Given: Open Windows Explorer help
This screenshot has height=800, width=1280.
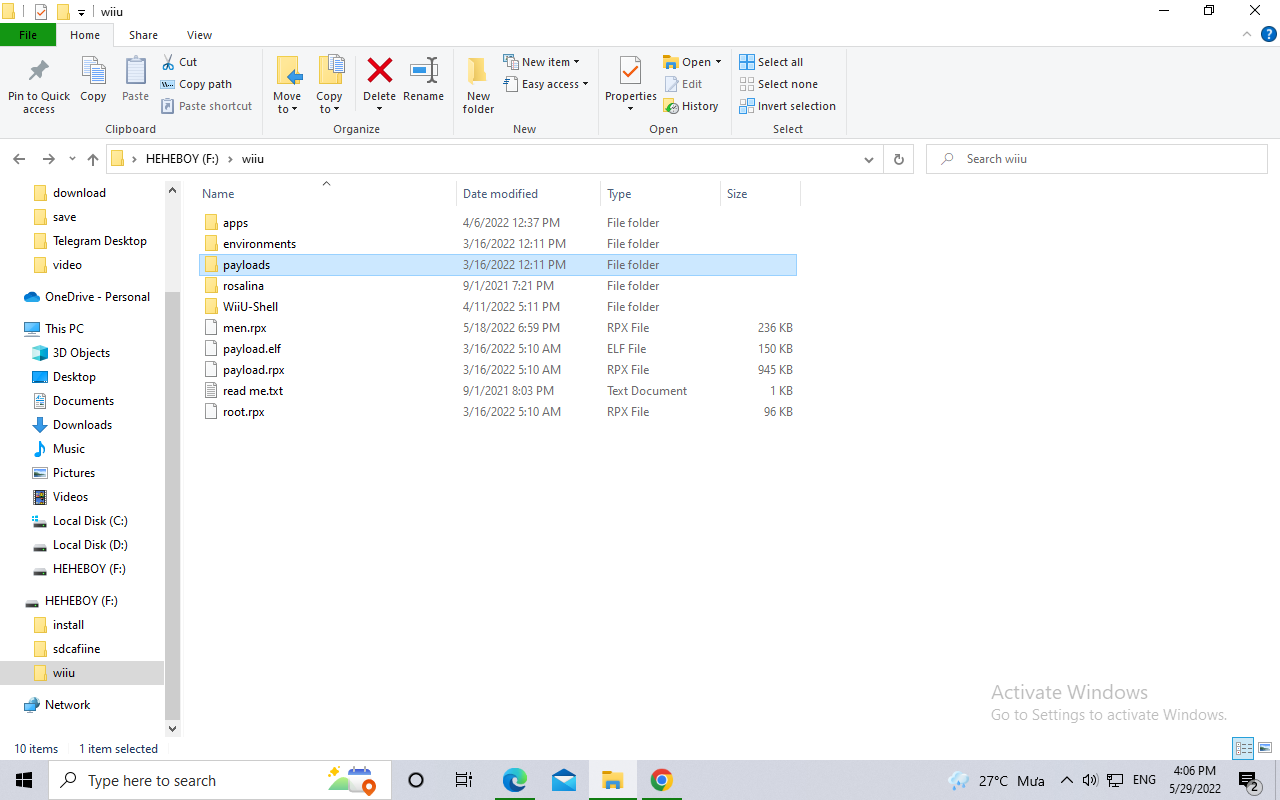Looking at the screenshot, I should (1269, 34).
